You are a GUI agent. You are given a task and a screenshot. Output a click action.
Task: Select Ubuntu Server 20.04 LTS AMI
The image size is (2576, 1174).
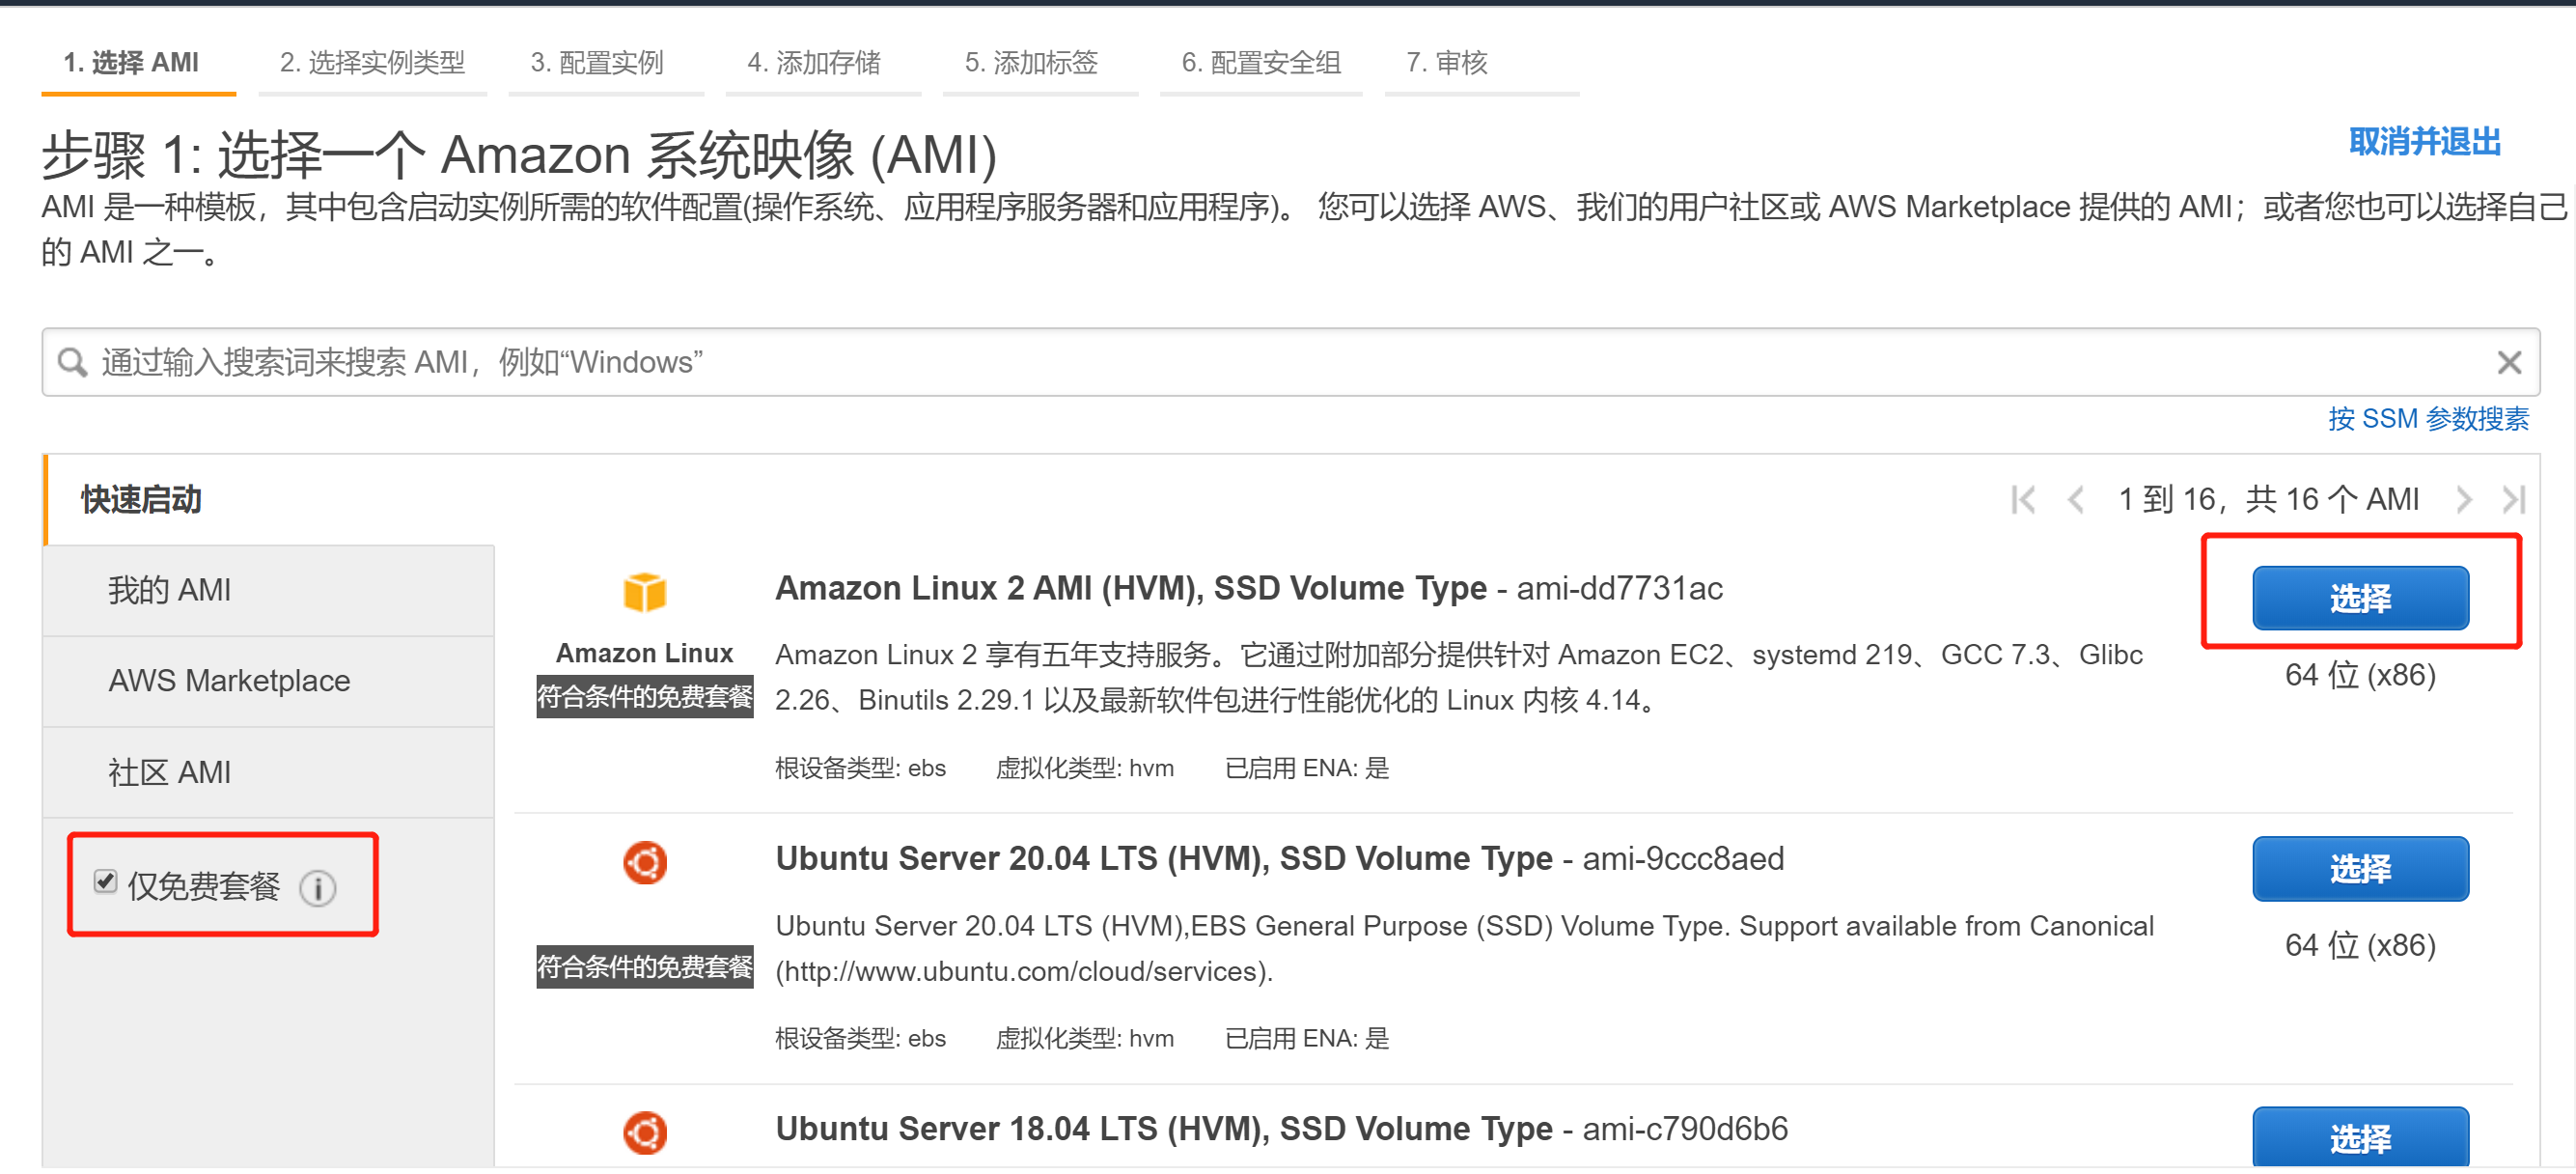2359,869
